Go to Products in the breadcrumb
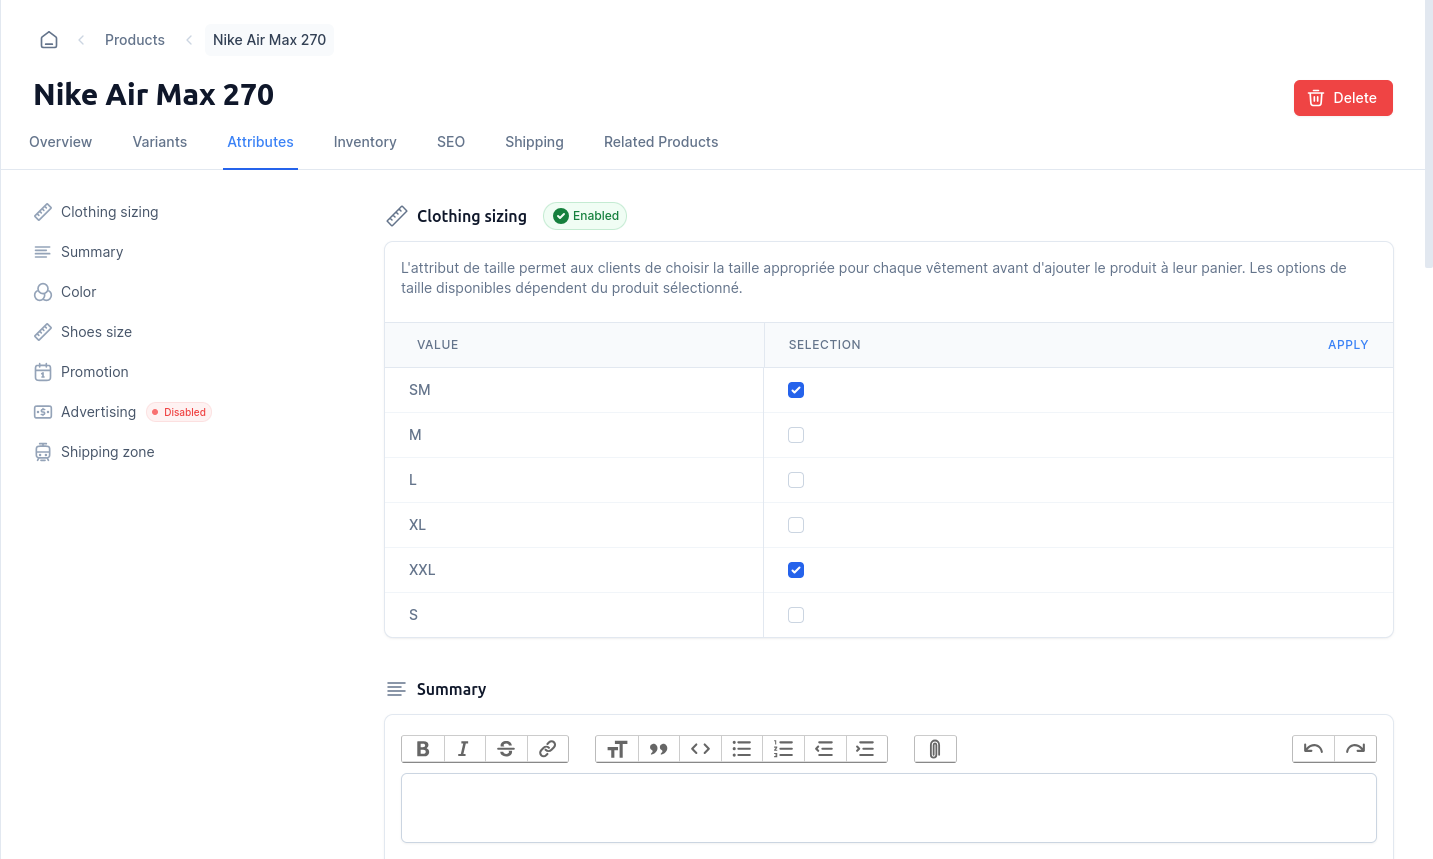1433x859 pixels. coord(135,40)
